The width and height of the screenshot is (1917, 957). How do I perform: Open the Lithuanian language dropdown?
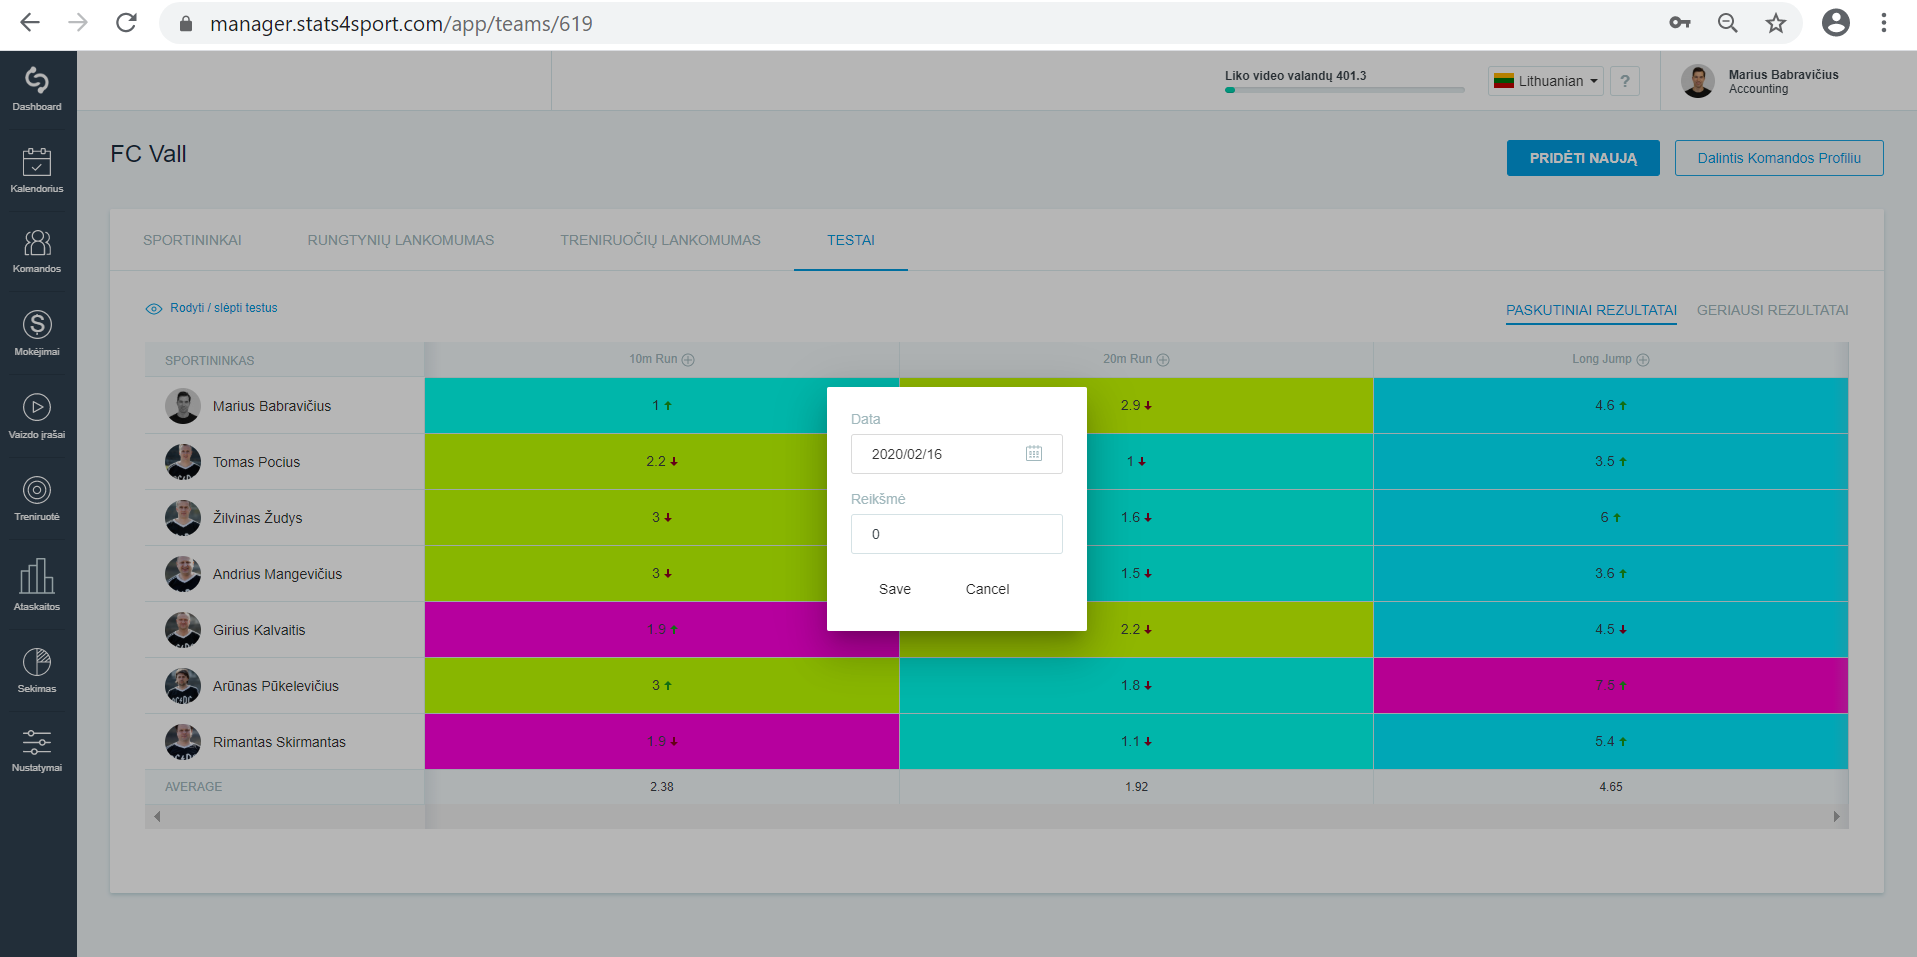(1546, 81)
